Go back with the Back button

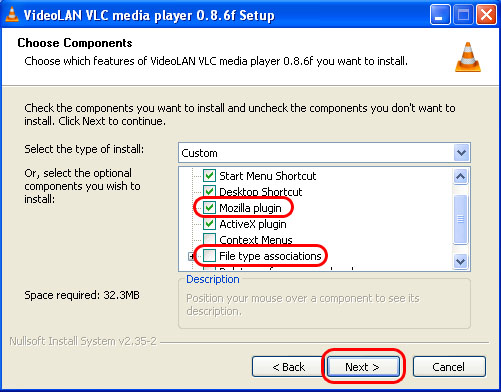coord(288,367)
